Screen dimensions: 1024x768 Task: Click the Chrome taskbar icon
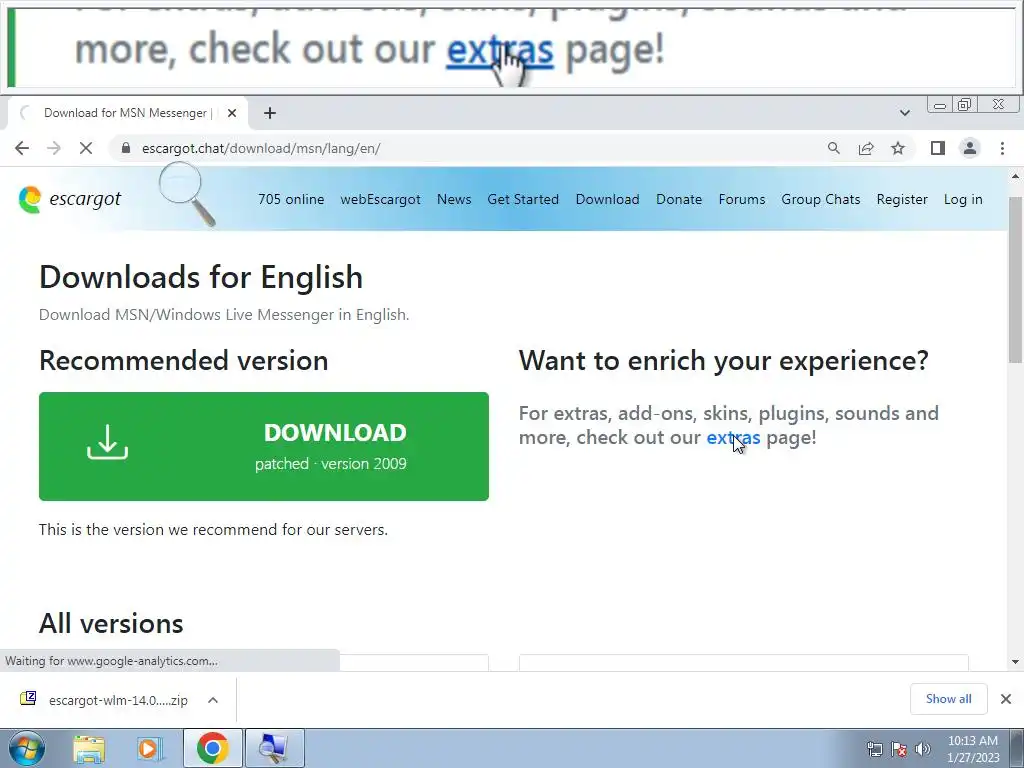coord(212,748)
